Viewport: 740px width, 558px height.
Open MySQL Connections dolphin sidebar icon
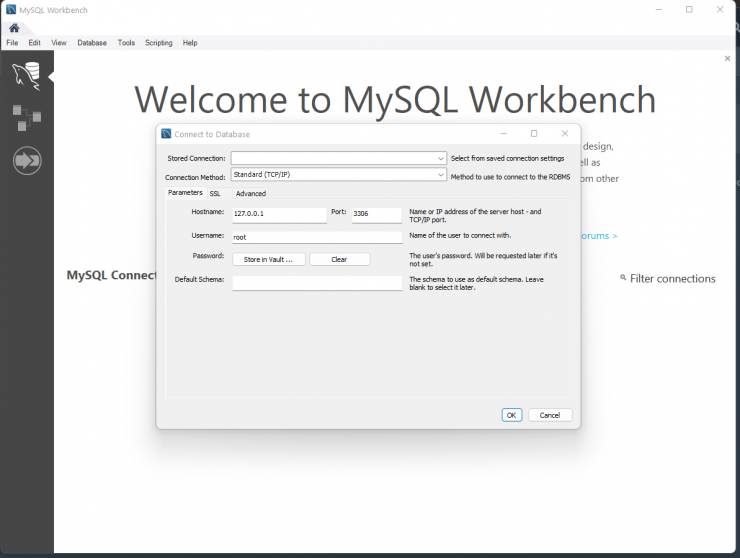pyautogui.click(x=26, y=76)
